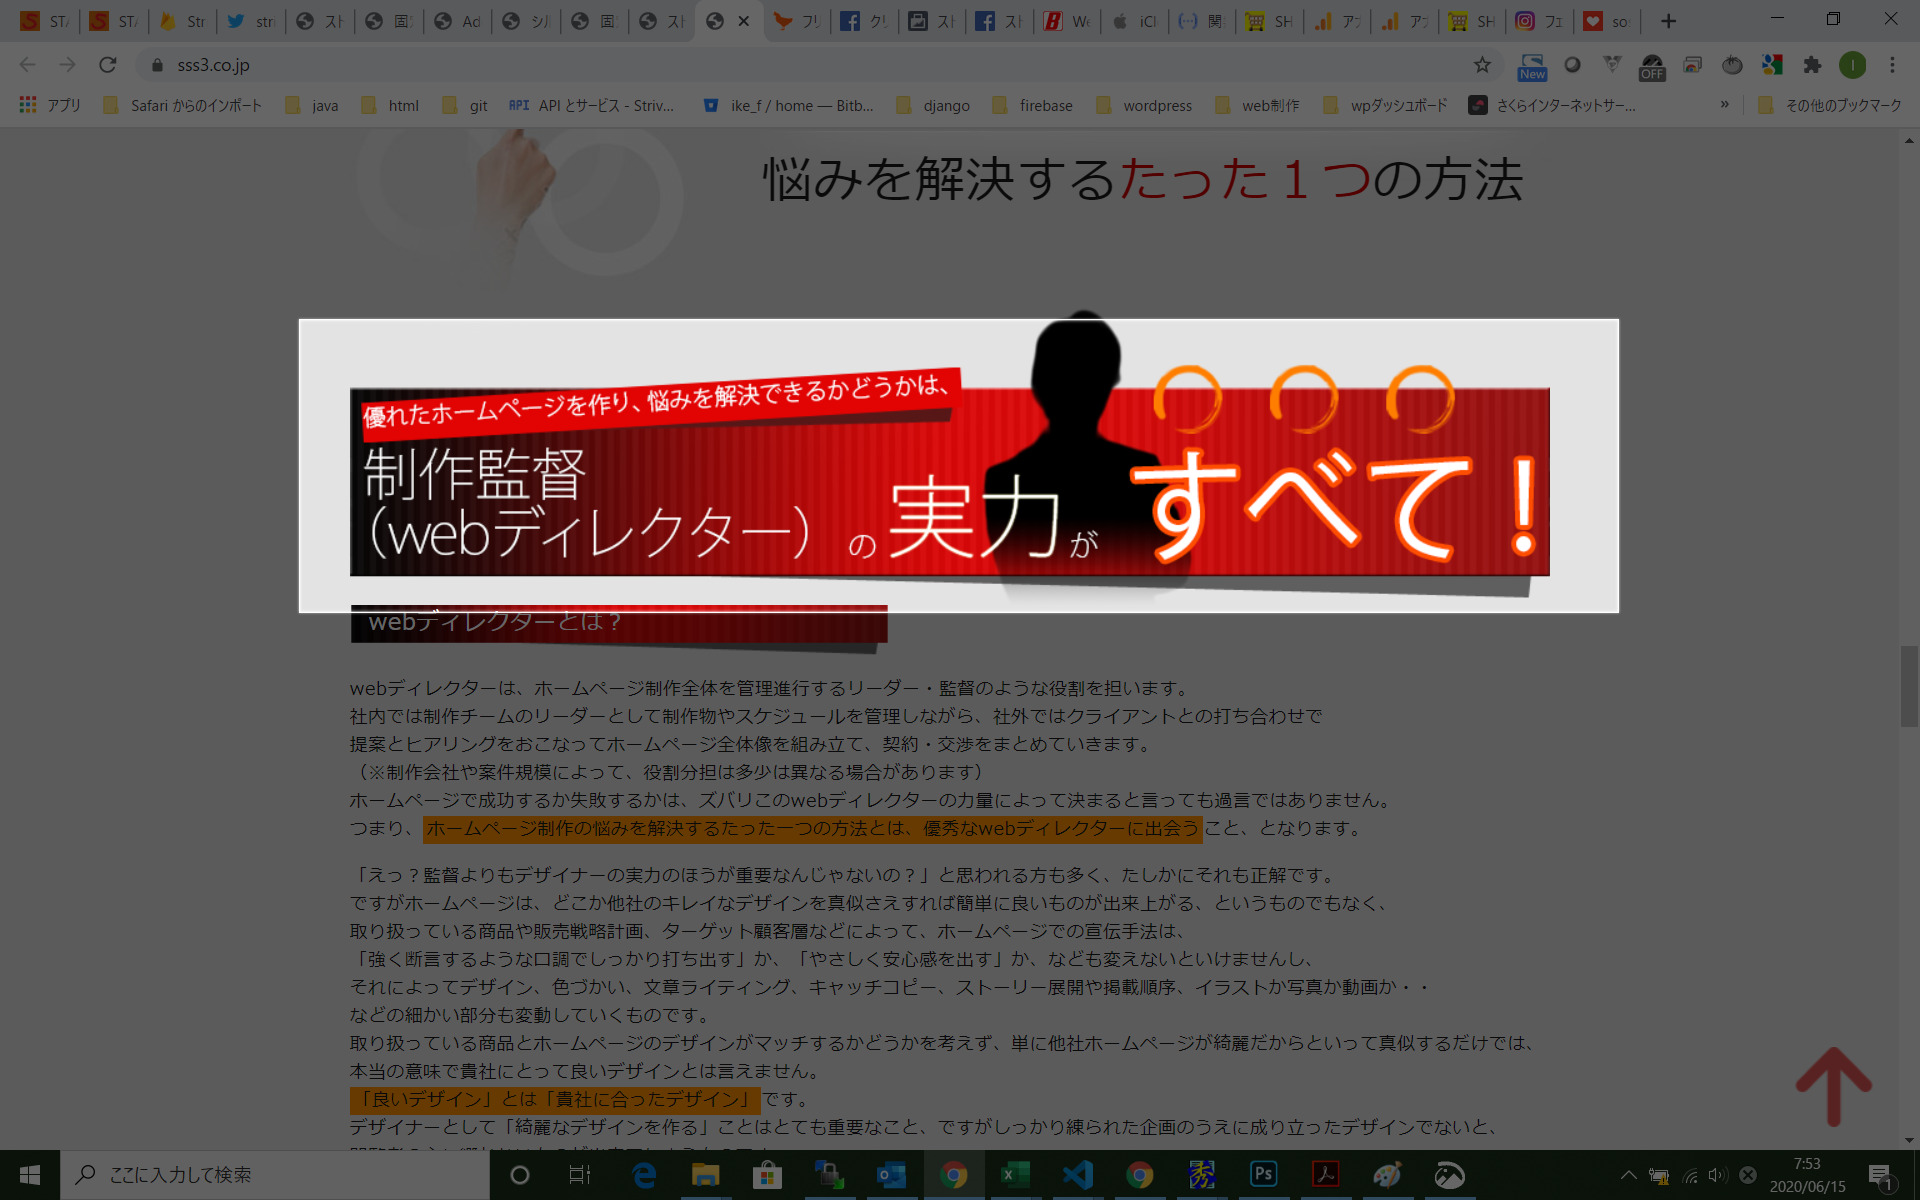Open Task View in the taskbar
This screenshot has height=1200, width=1920.
coord(580,1175)
